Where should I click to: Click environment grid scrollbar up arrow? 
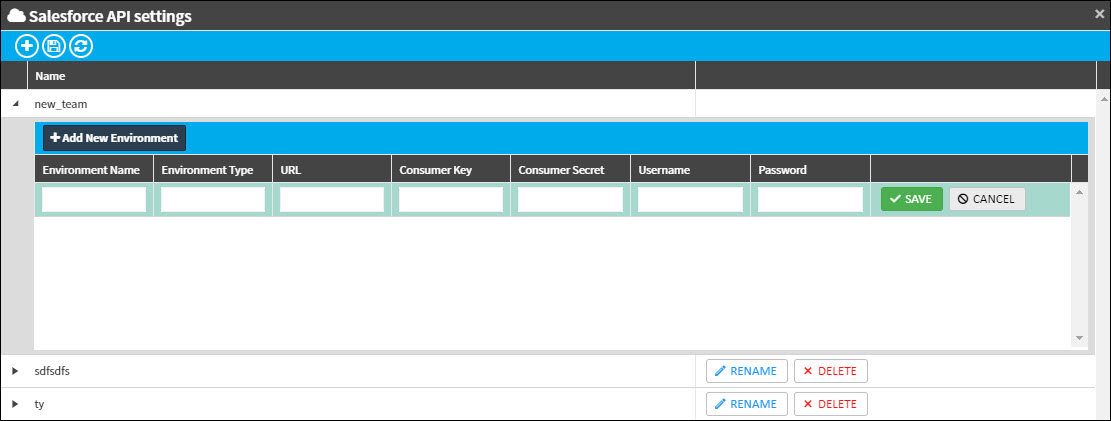coord(1079,191)
